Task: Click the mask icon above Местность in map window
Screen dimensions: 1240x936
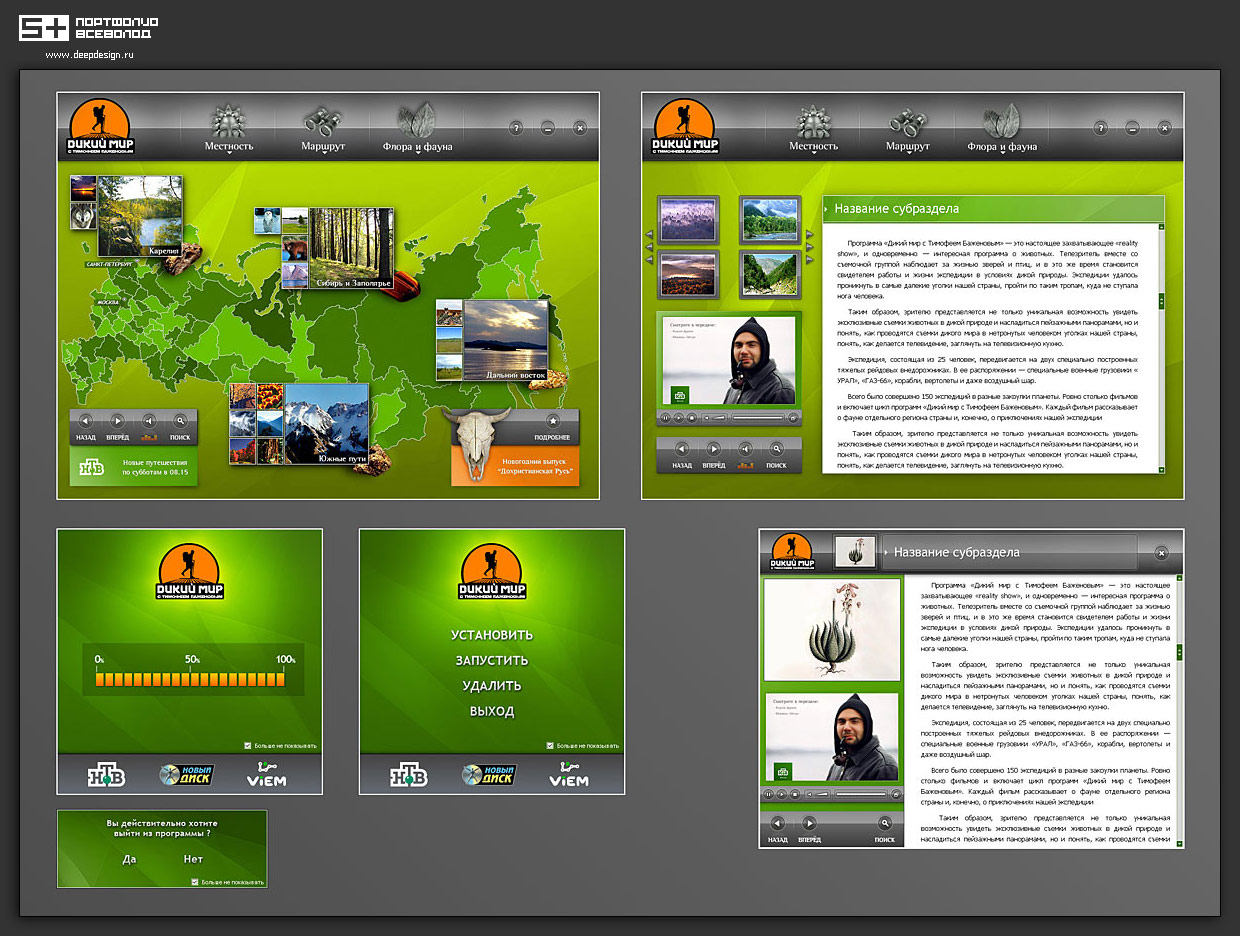Action: pos(229,121)
